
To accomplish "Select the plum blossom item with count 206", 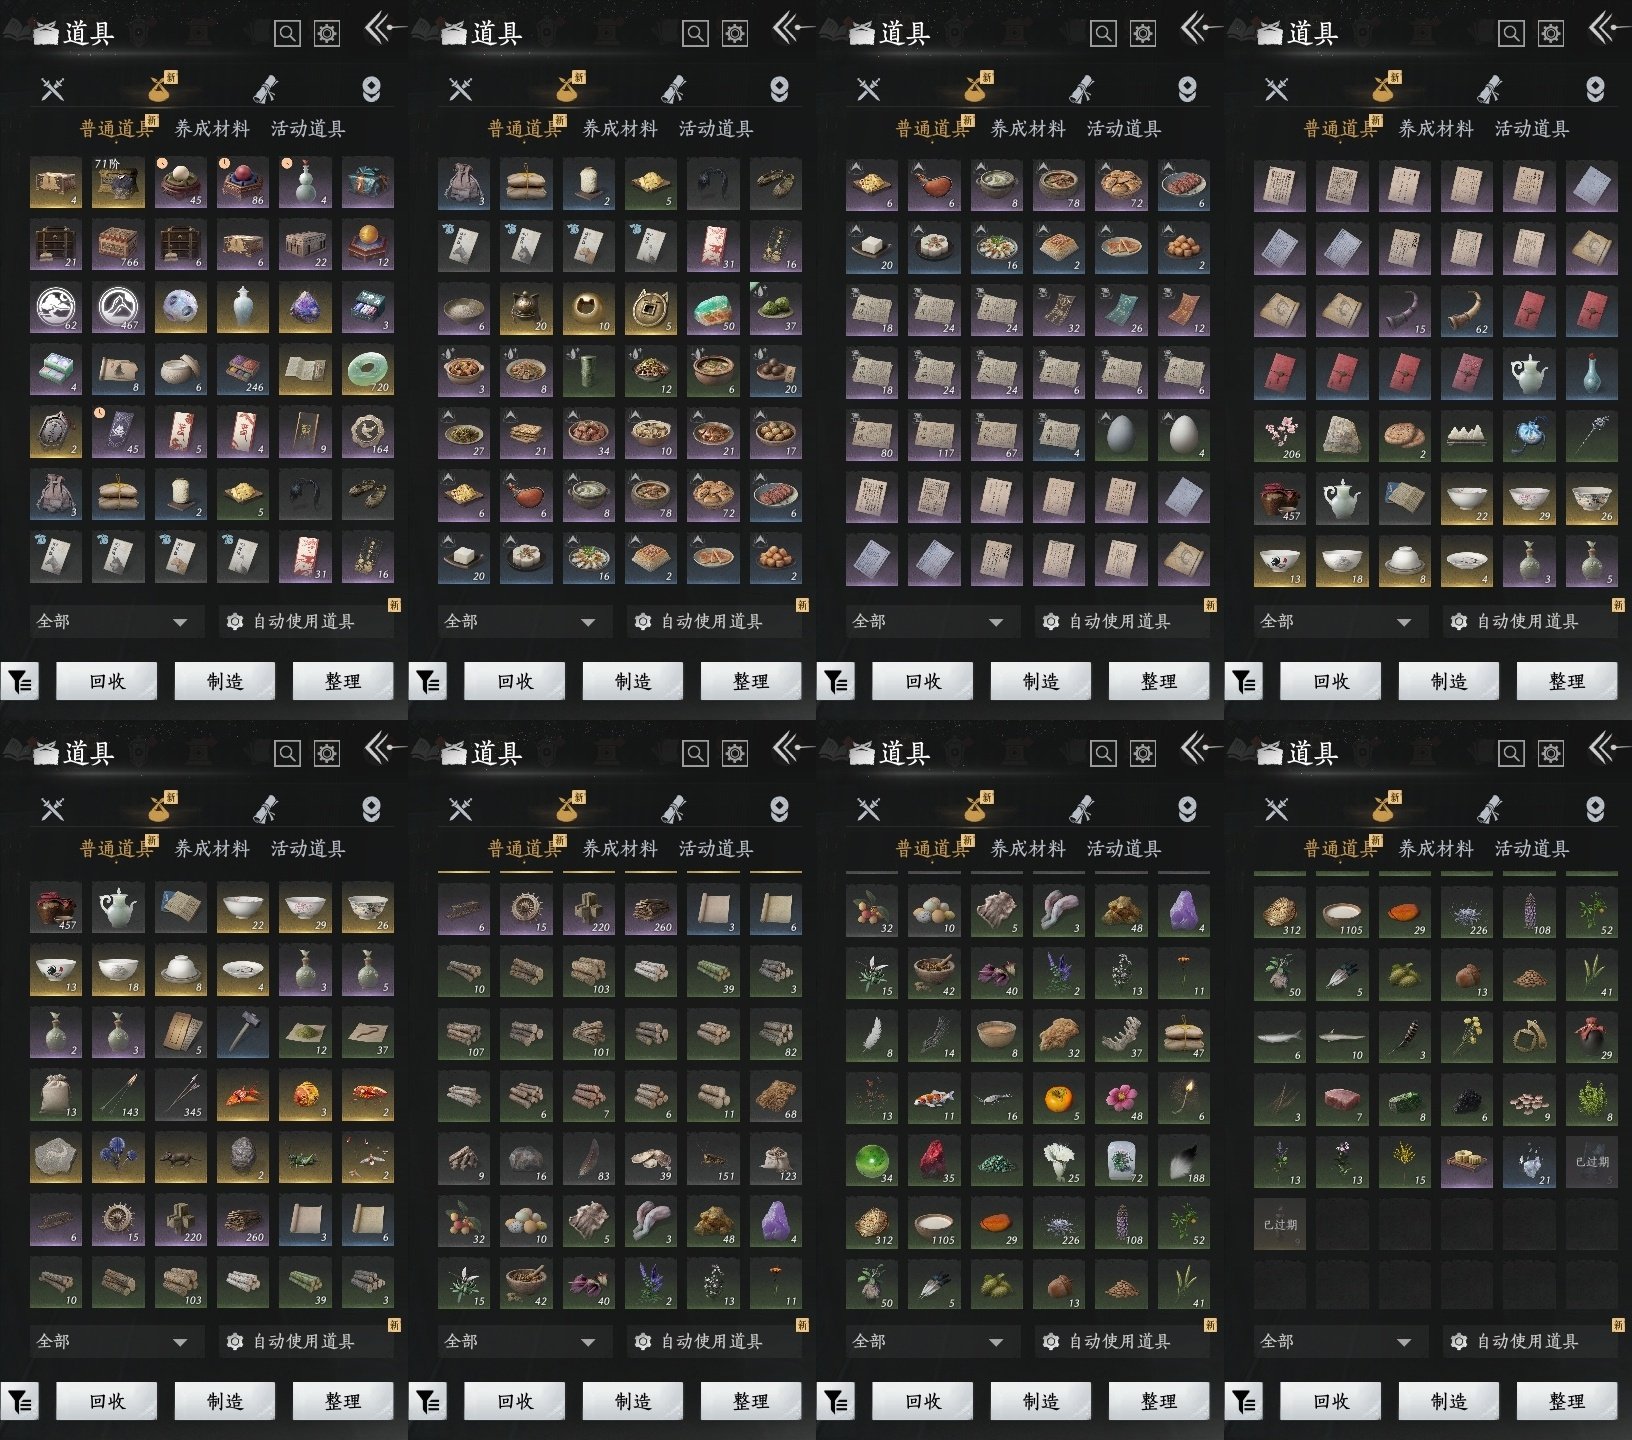I will click(1279, 435).
